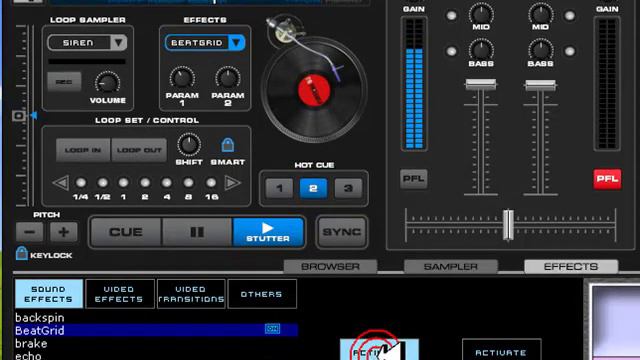Open the Others effects tab
Image resolution: width=640 pixels, height=360 pixels.
(262, 294)
